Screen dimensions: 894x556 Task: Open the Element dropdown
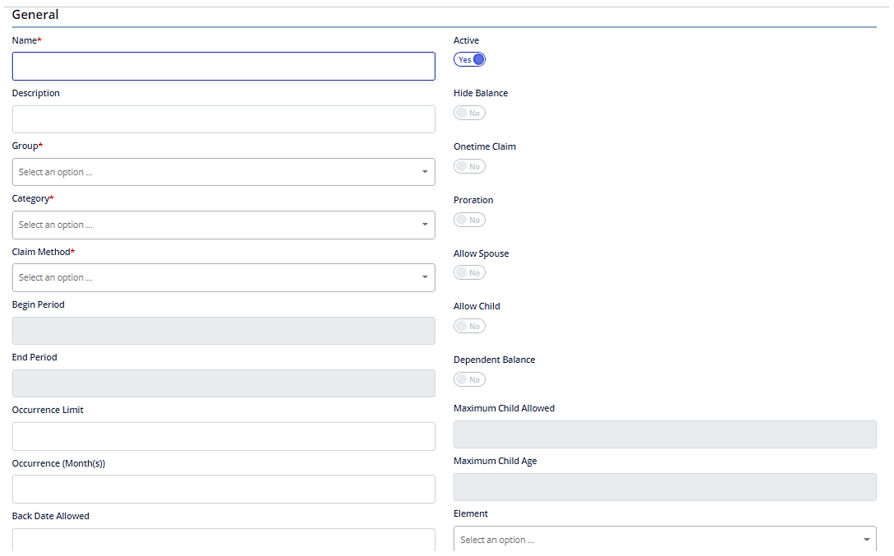tap(665, 539)
